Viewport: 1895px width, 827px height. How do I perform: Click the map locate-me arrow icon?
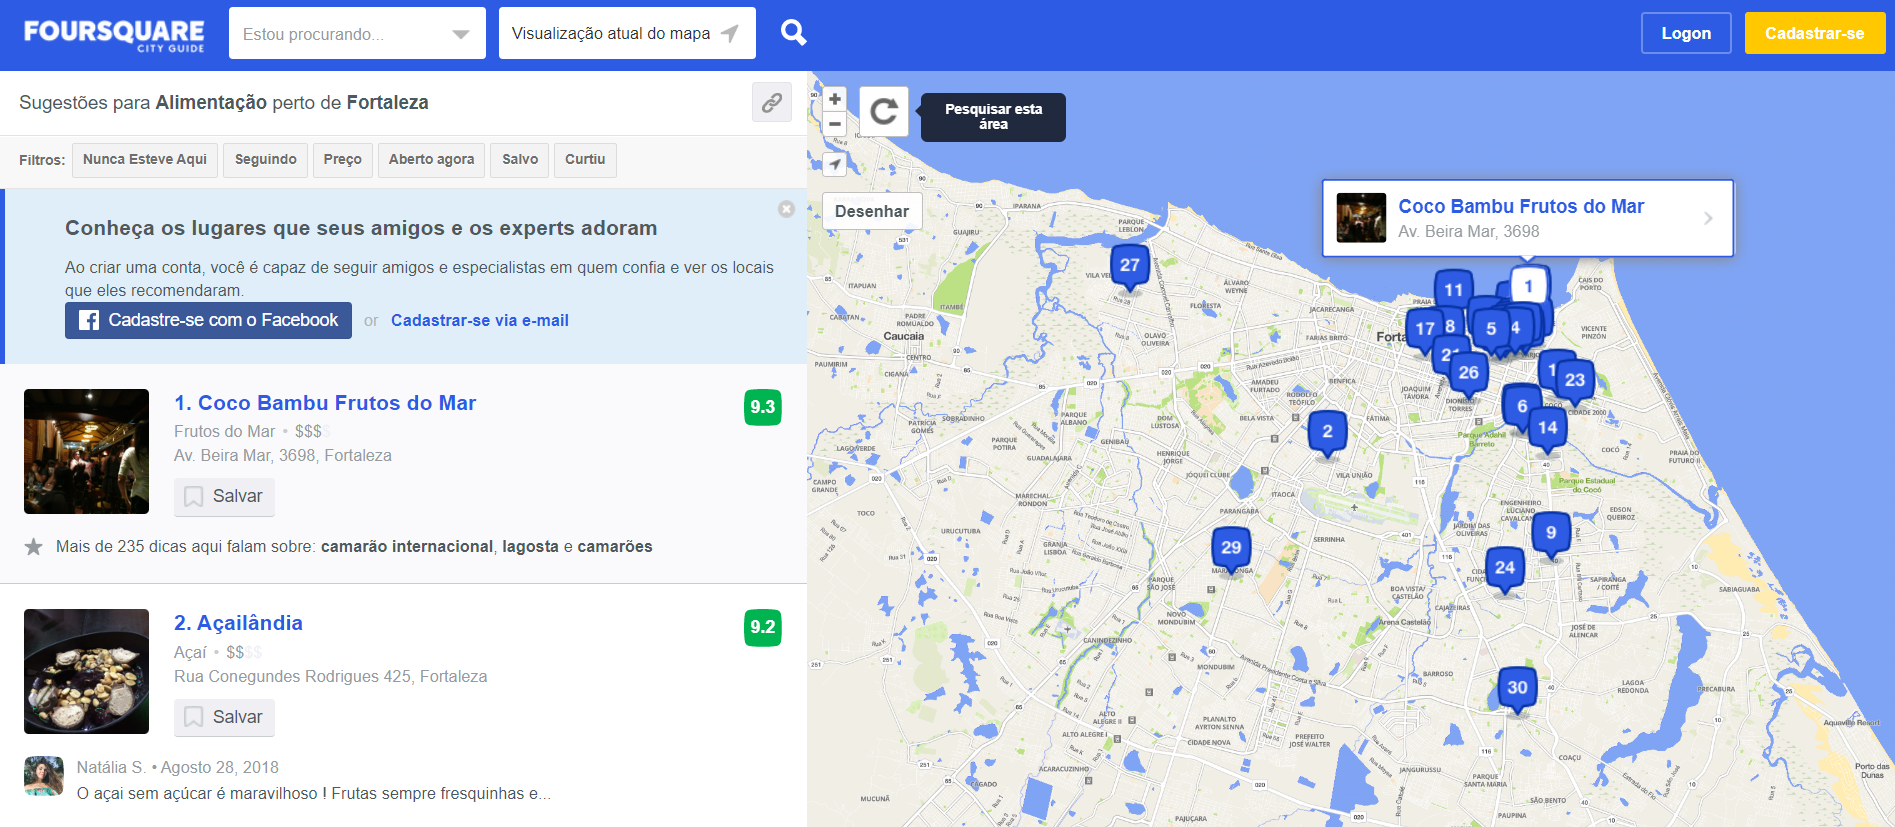(834, 163)
